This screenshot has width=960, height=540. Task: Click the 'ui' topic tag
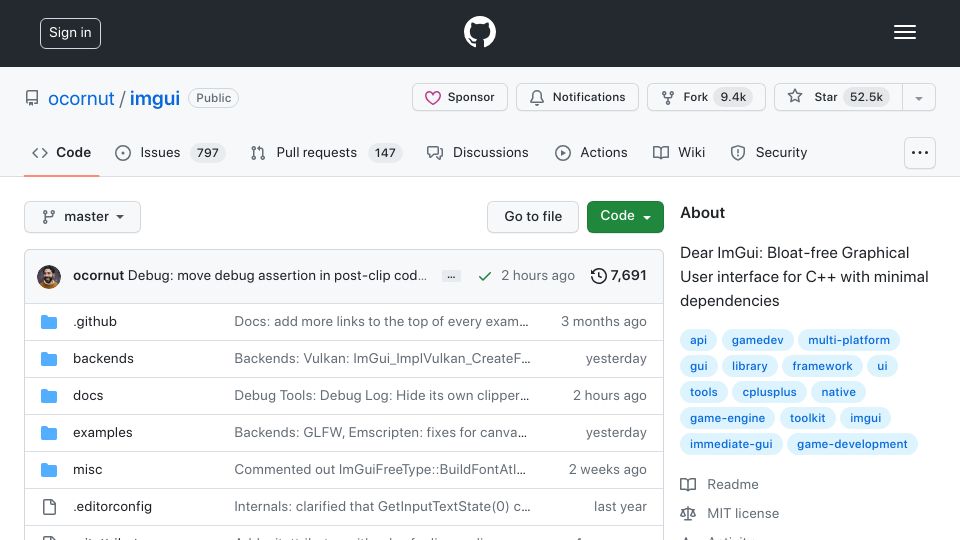(882, 366)
